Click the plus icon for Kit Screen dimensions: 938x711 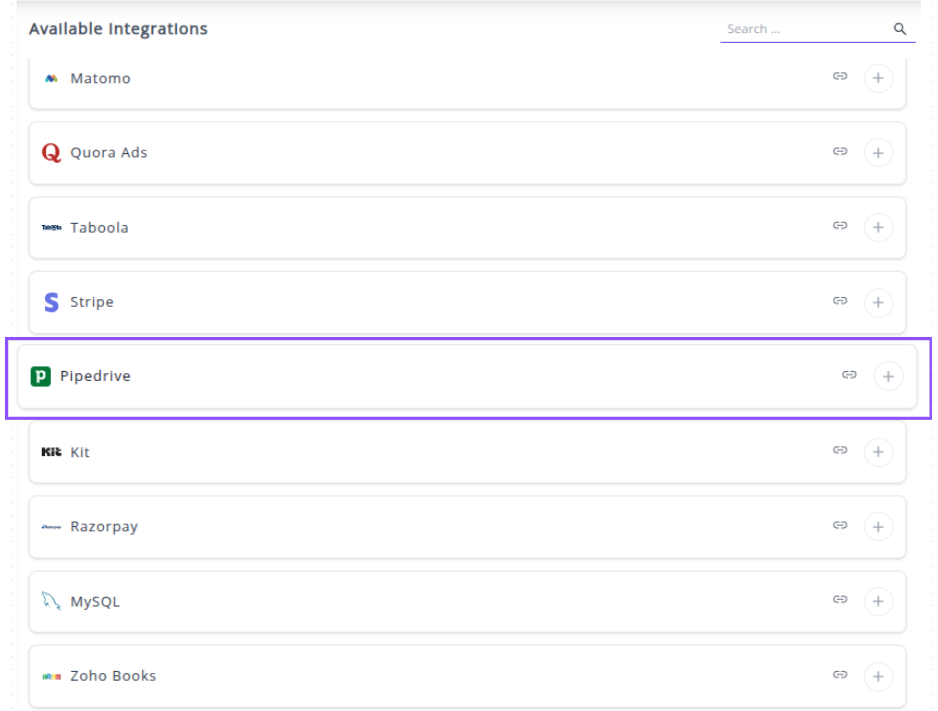pos(878,452)
